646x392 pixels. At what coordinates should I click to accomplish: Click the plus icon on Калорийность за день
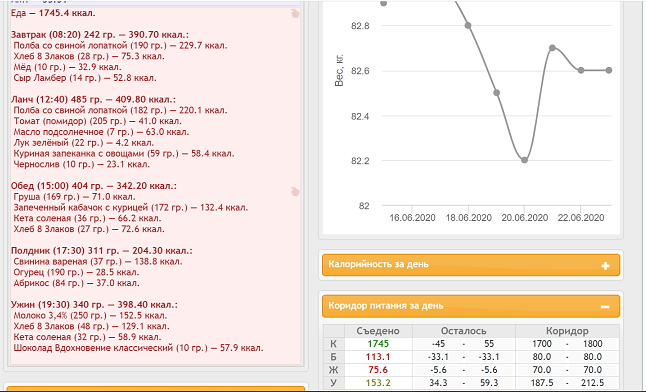tap(605, 266)
